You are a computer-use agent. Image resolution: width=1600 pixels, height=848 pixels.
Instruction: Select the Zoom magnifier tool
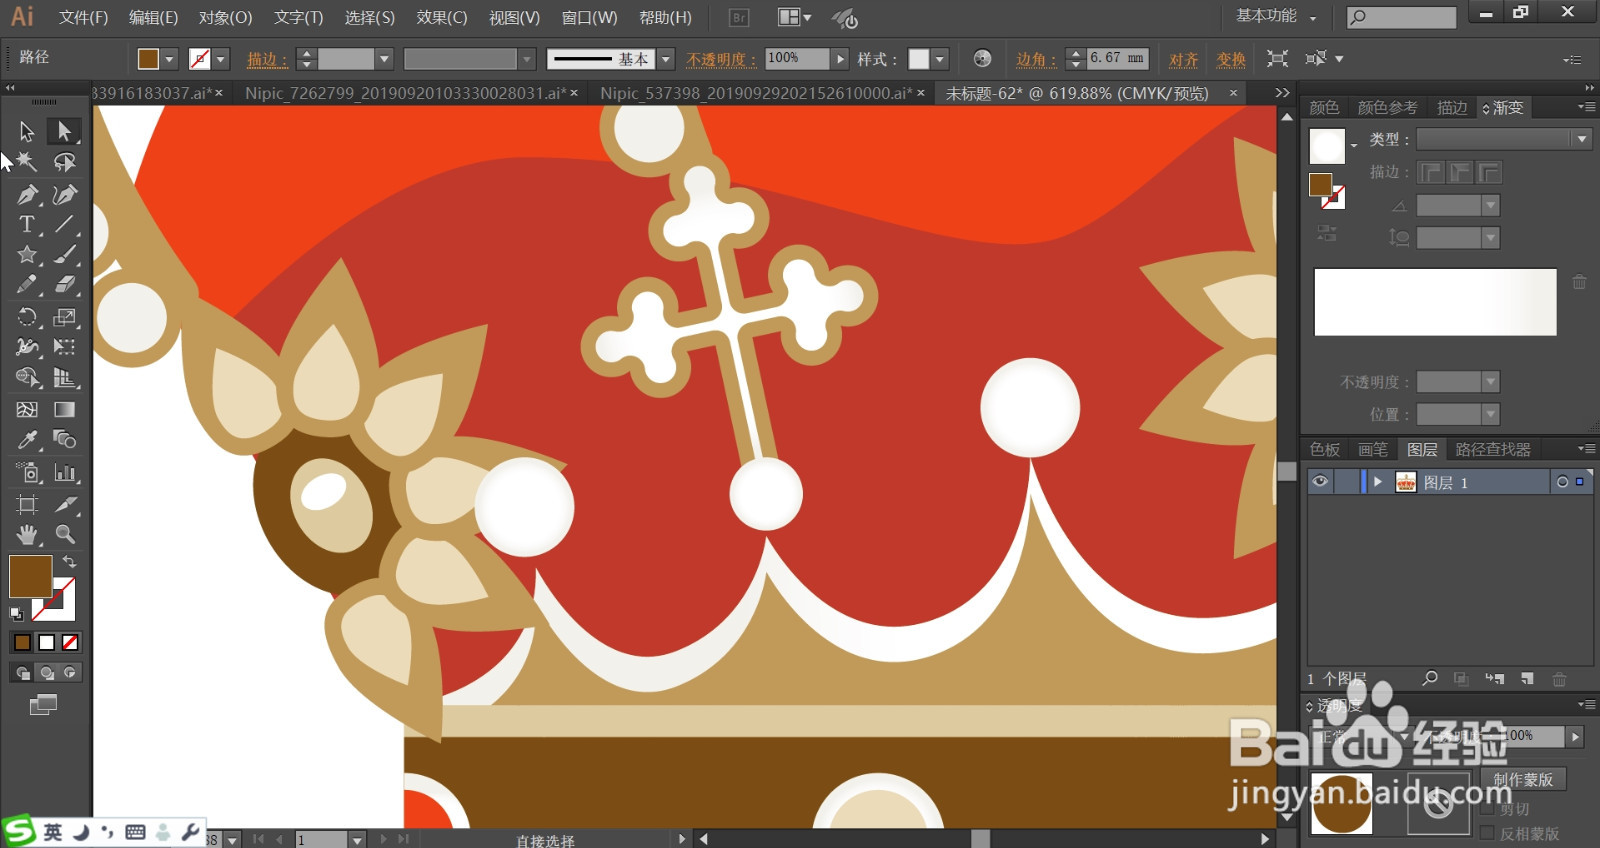(x=65, y=534)
